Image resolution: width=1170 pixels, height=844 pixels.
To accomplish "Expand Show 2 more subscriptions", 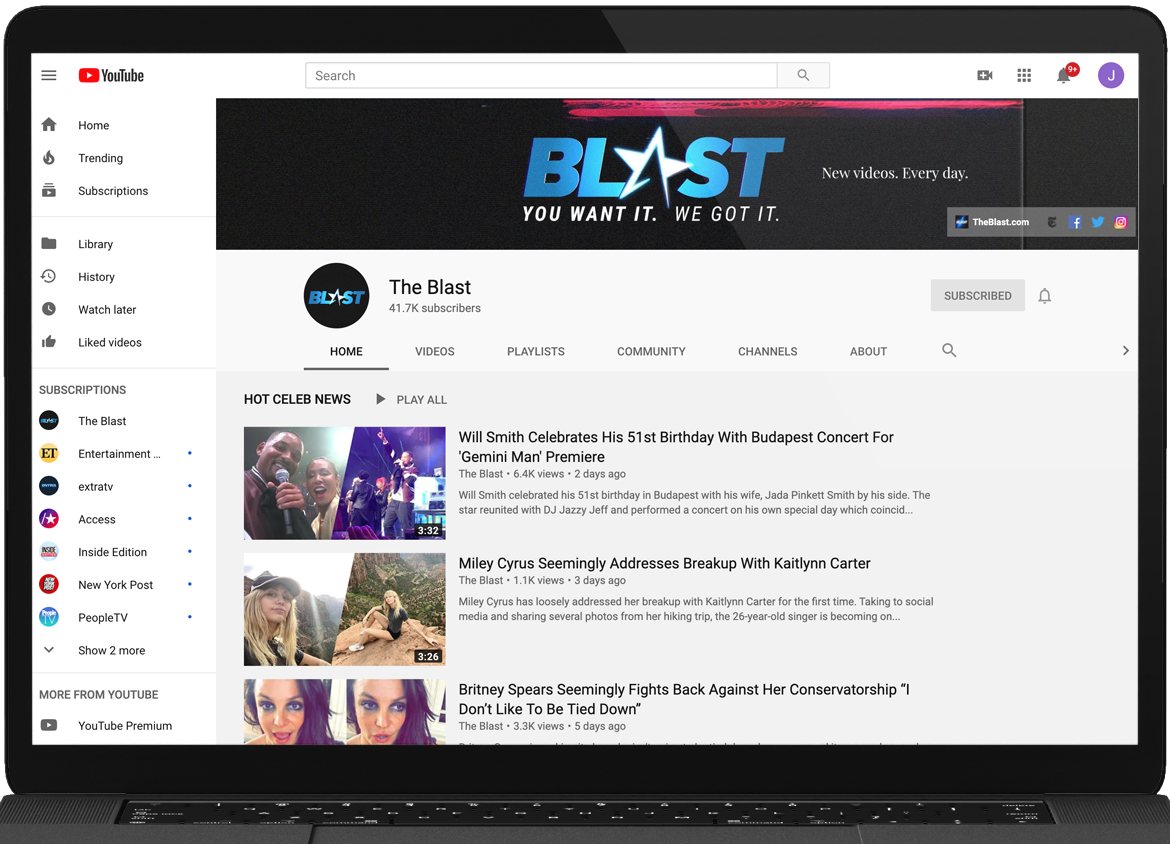I will (112, 650).
